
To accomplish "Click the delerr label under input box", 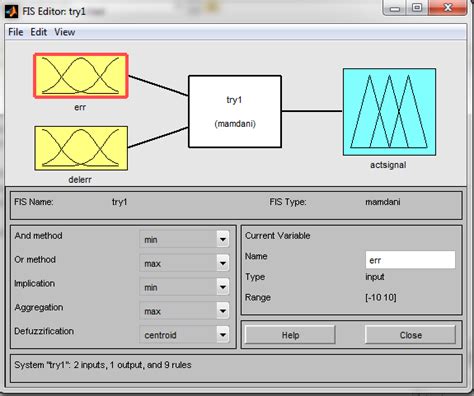I will (x=80, y=180).
